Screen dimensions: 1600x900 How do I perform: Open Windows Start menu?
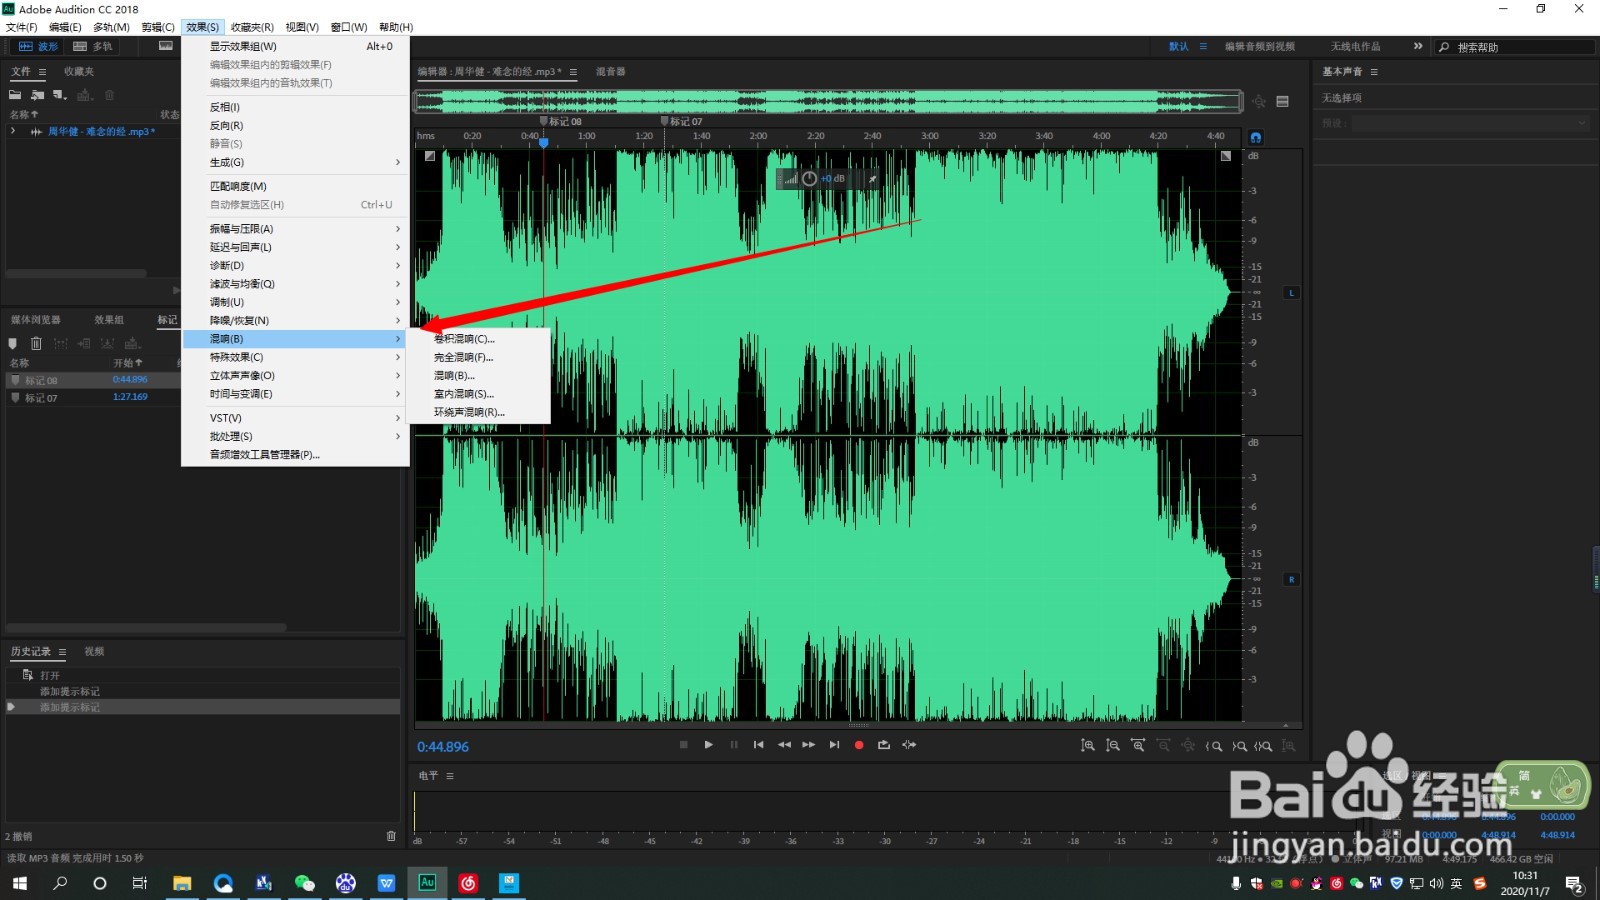[x=19, y=883]
